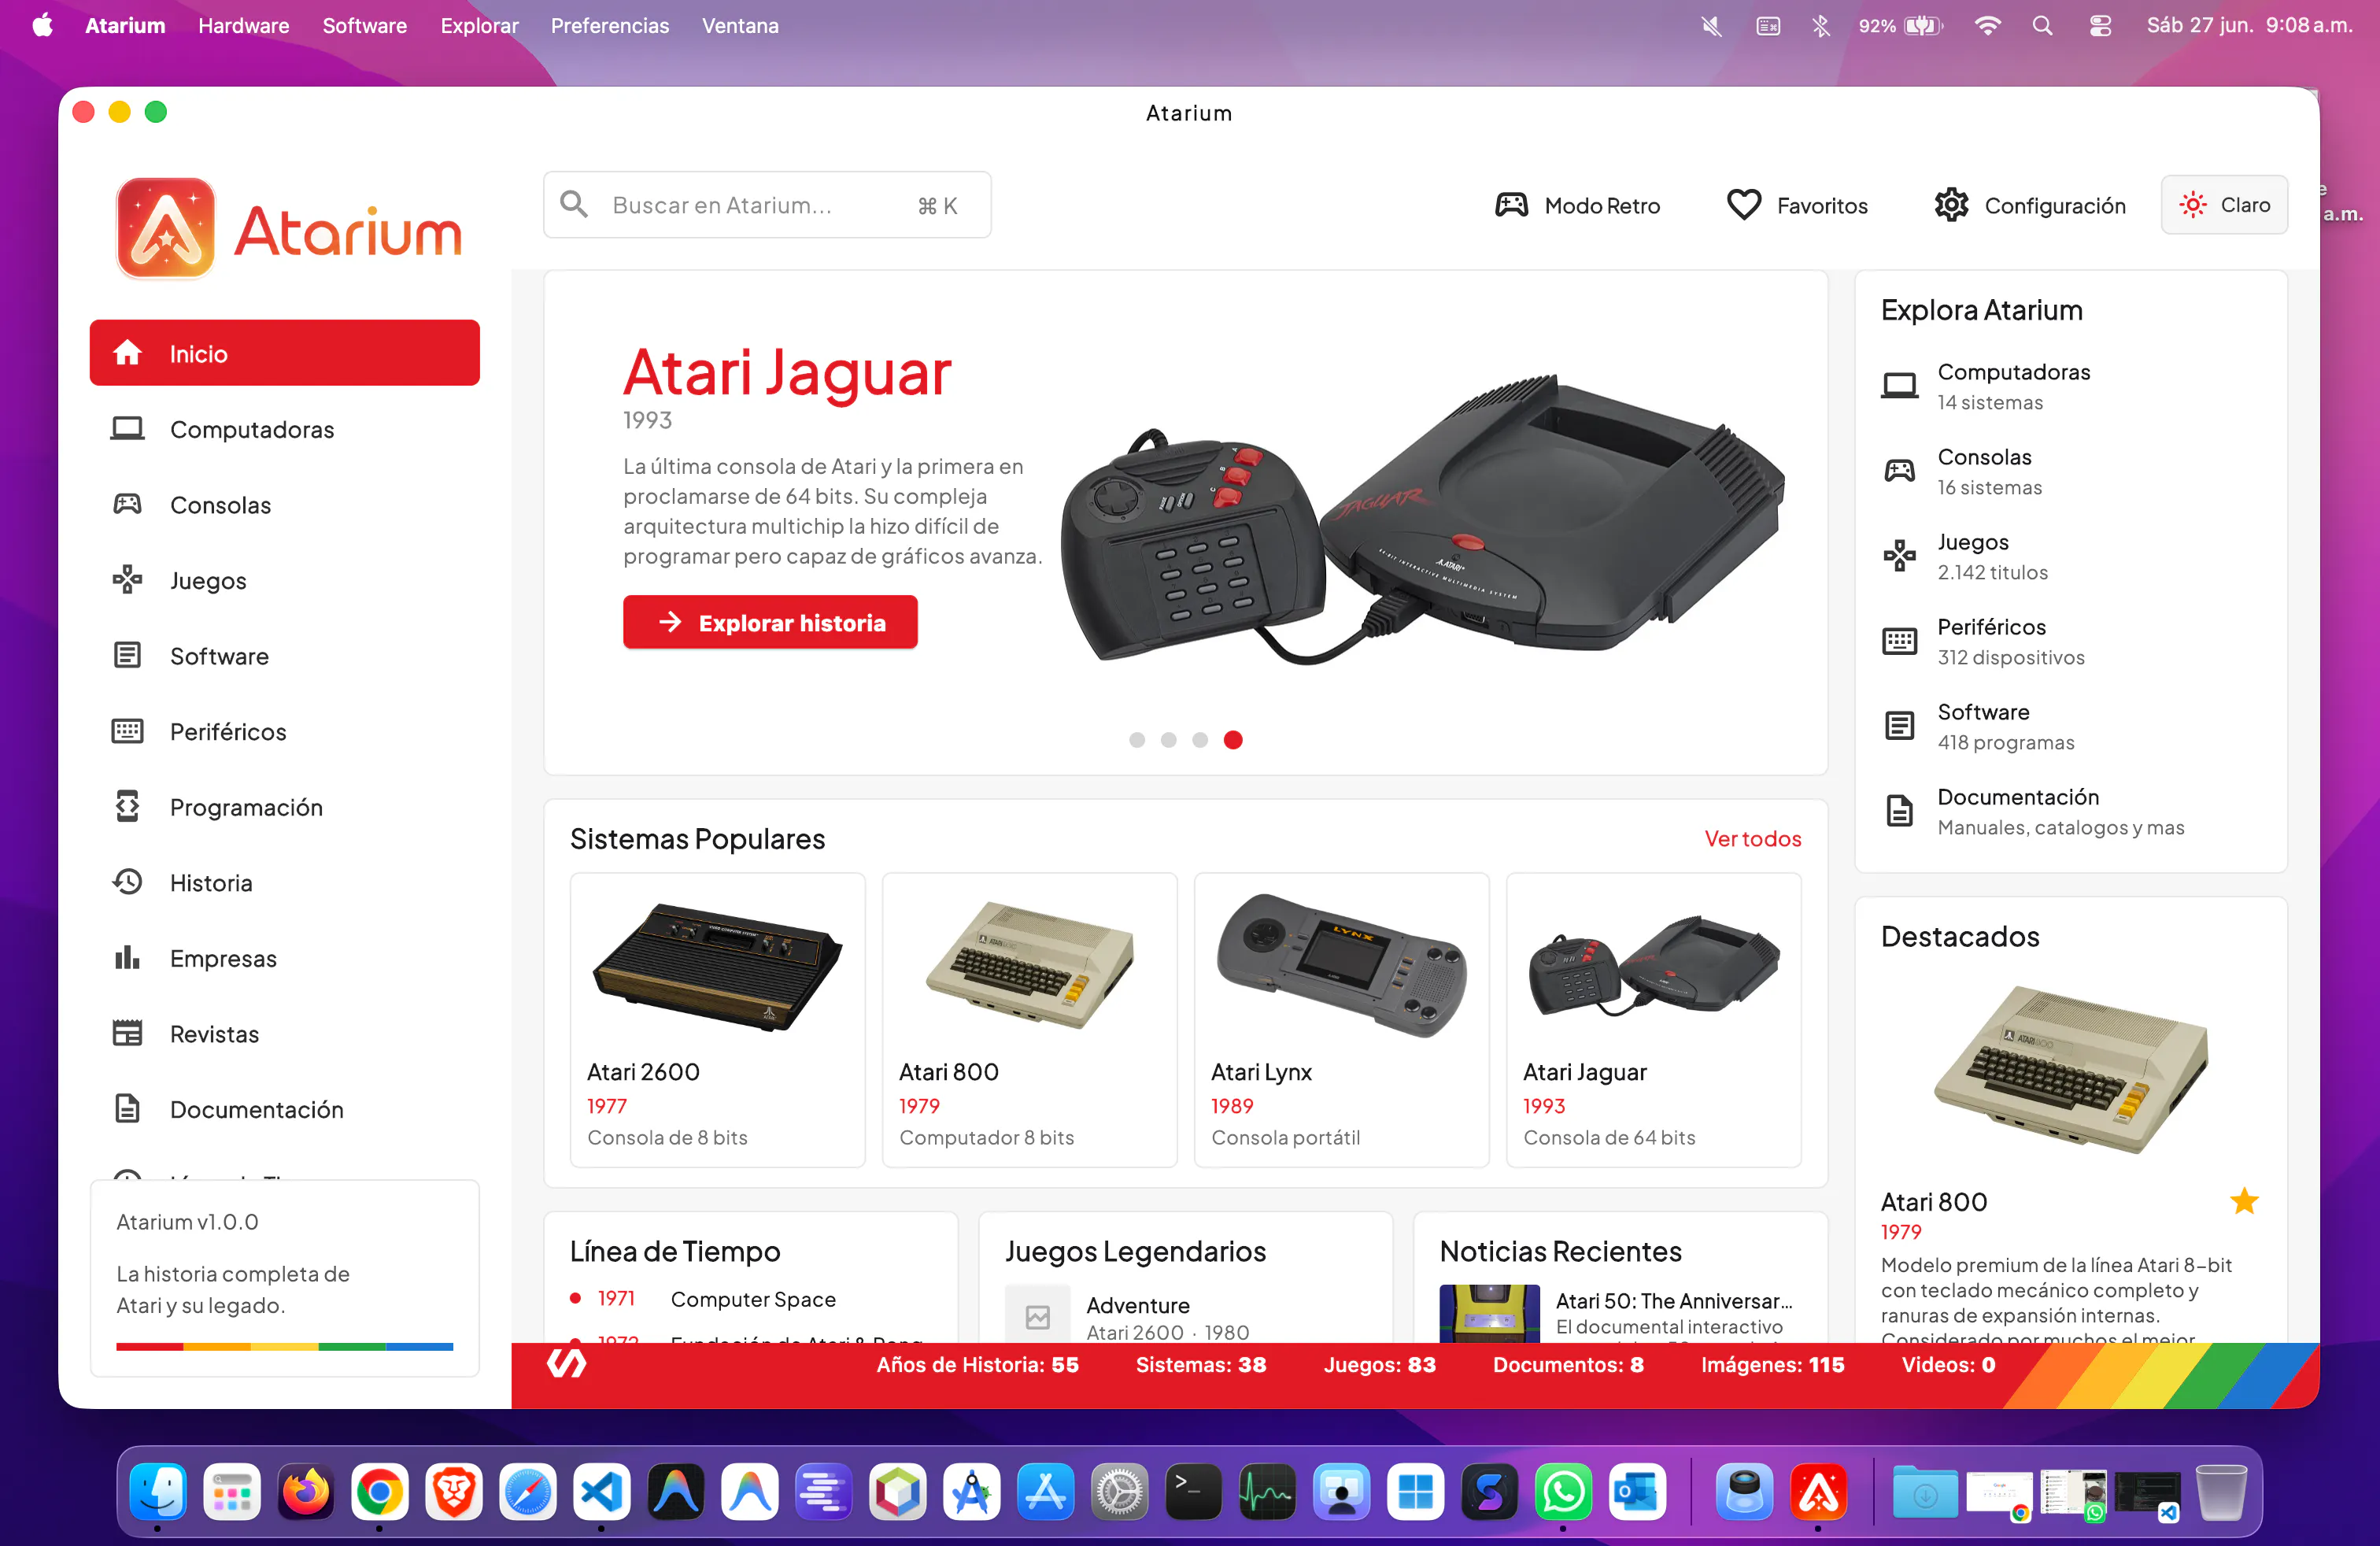Click the Historia clock icon in sidebar
Screen dimensions: 2380x1546
point(127,882)
